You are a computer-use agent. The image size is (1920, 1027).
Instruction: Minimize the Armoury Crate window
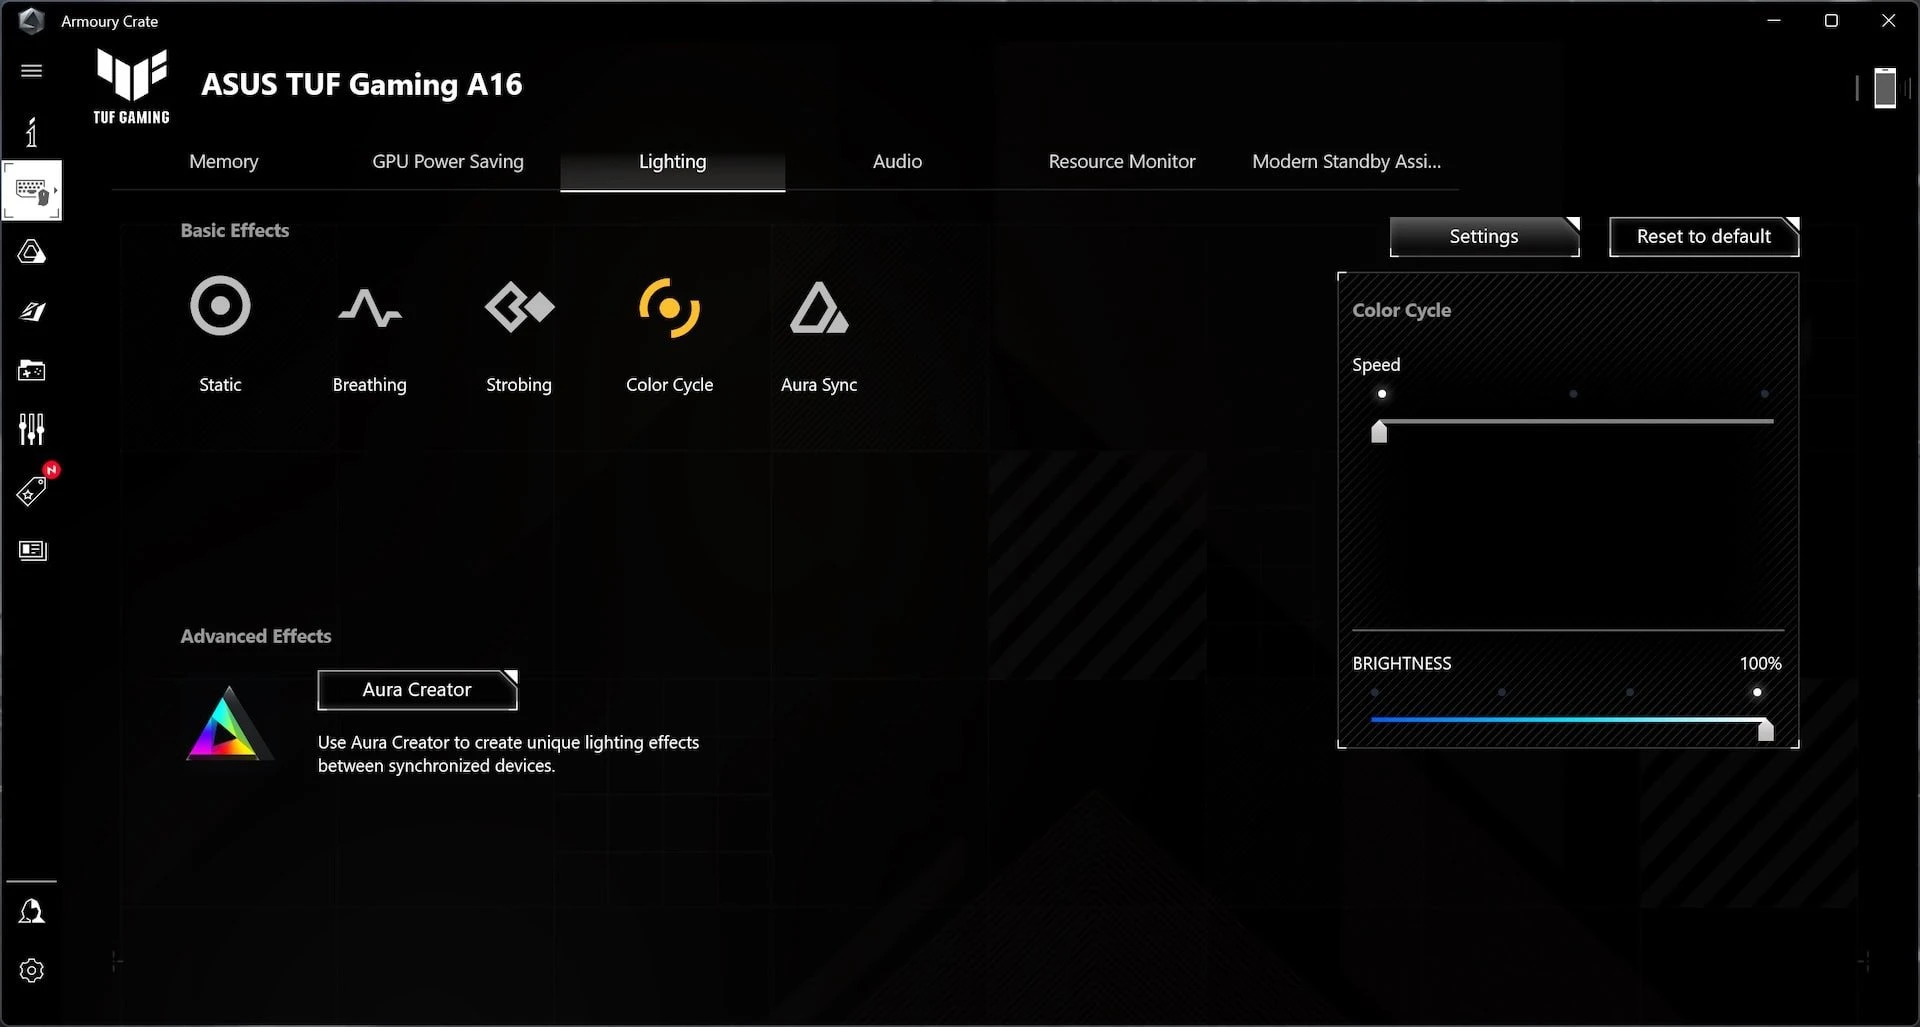click(1774, 20)
